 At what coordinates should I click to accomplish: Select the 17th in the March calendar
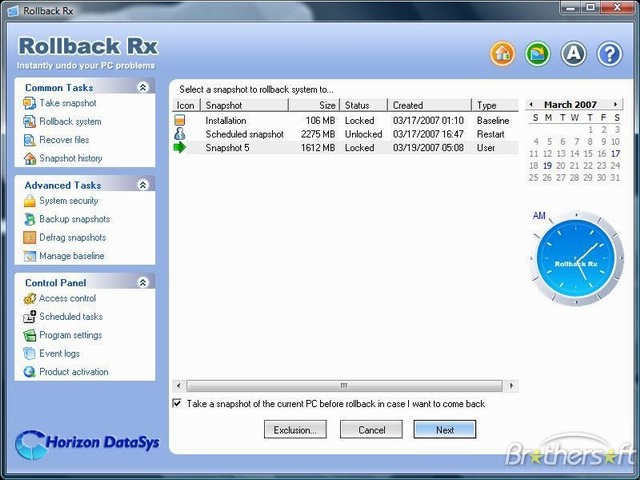point(615,154)
